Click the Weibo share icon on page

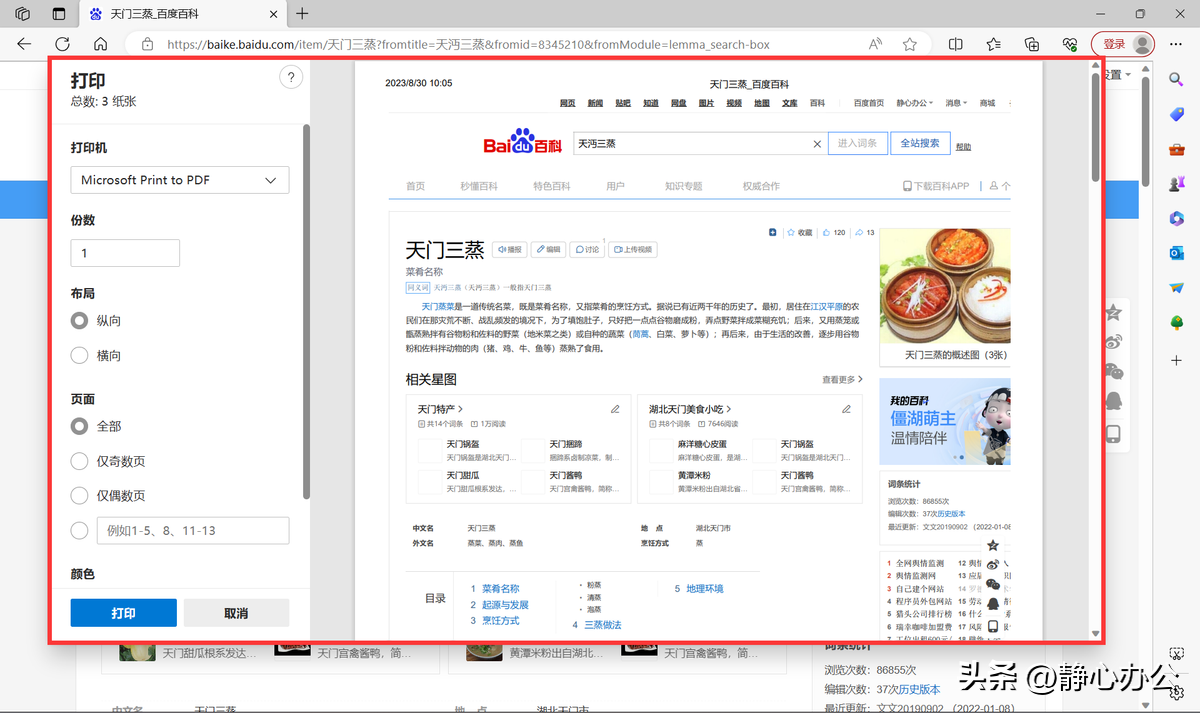pos(1113,342)
